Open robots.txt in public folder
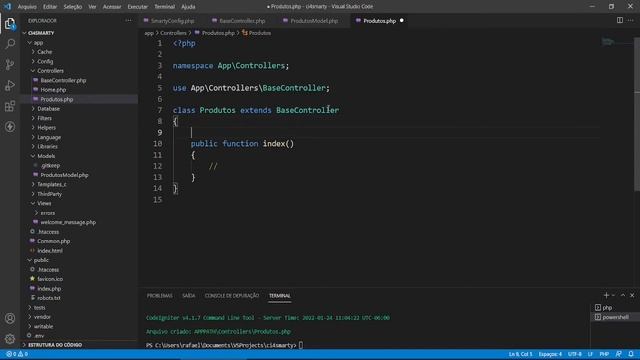The width and height of the screenshot is (640, 360). (x=49, y=298)
